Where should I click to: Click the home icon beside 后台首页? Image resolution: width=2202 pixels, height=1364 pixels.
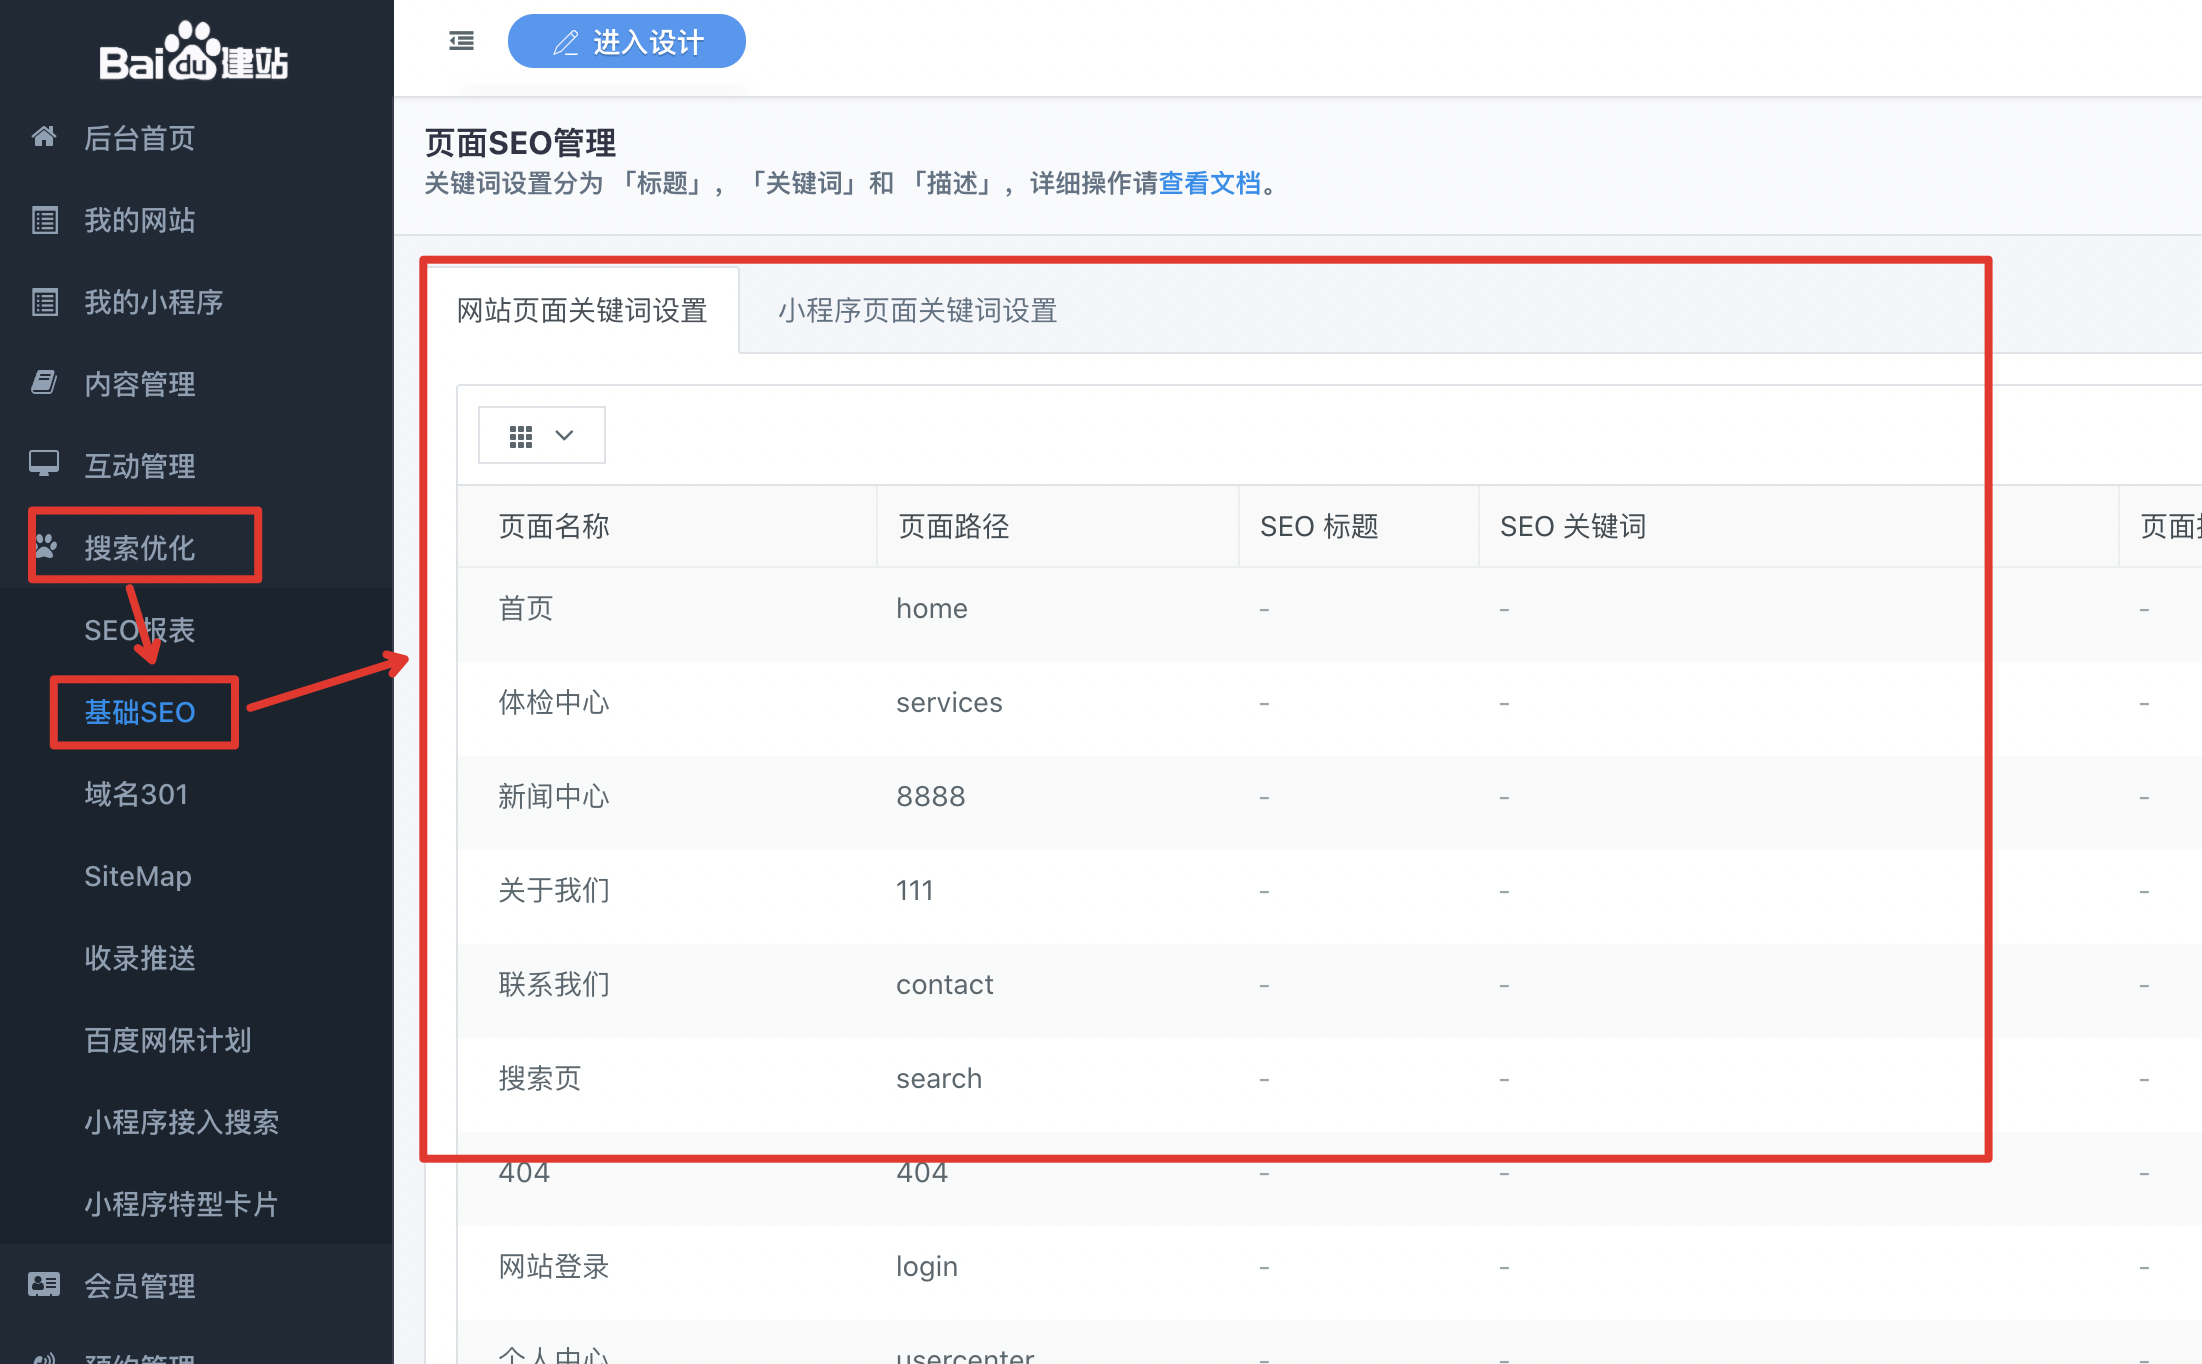click(44, 137)
